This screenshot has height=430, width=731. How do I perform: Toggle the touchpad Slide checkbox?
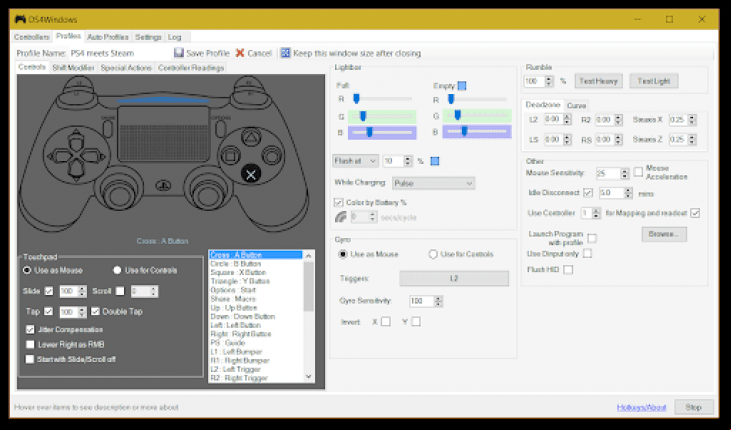coord(48,291)
